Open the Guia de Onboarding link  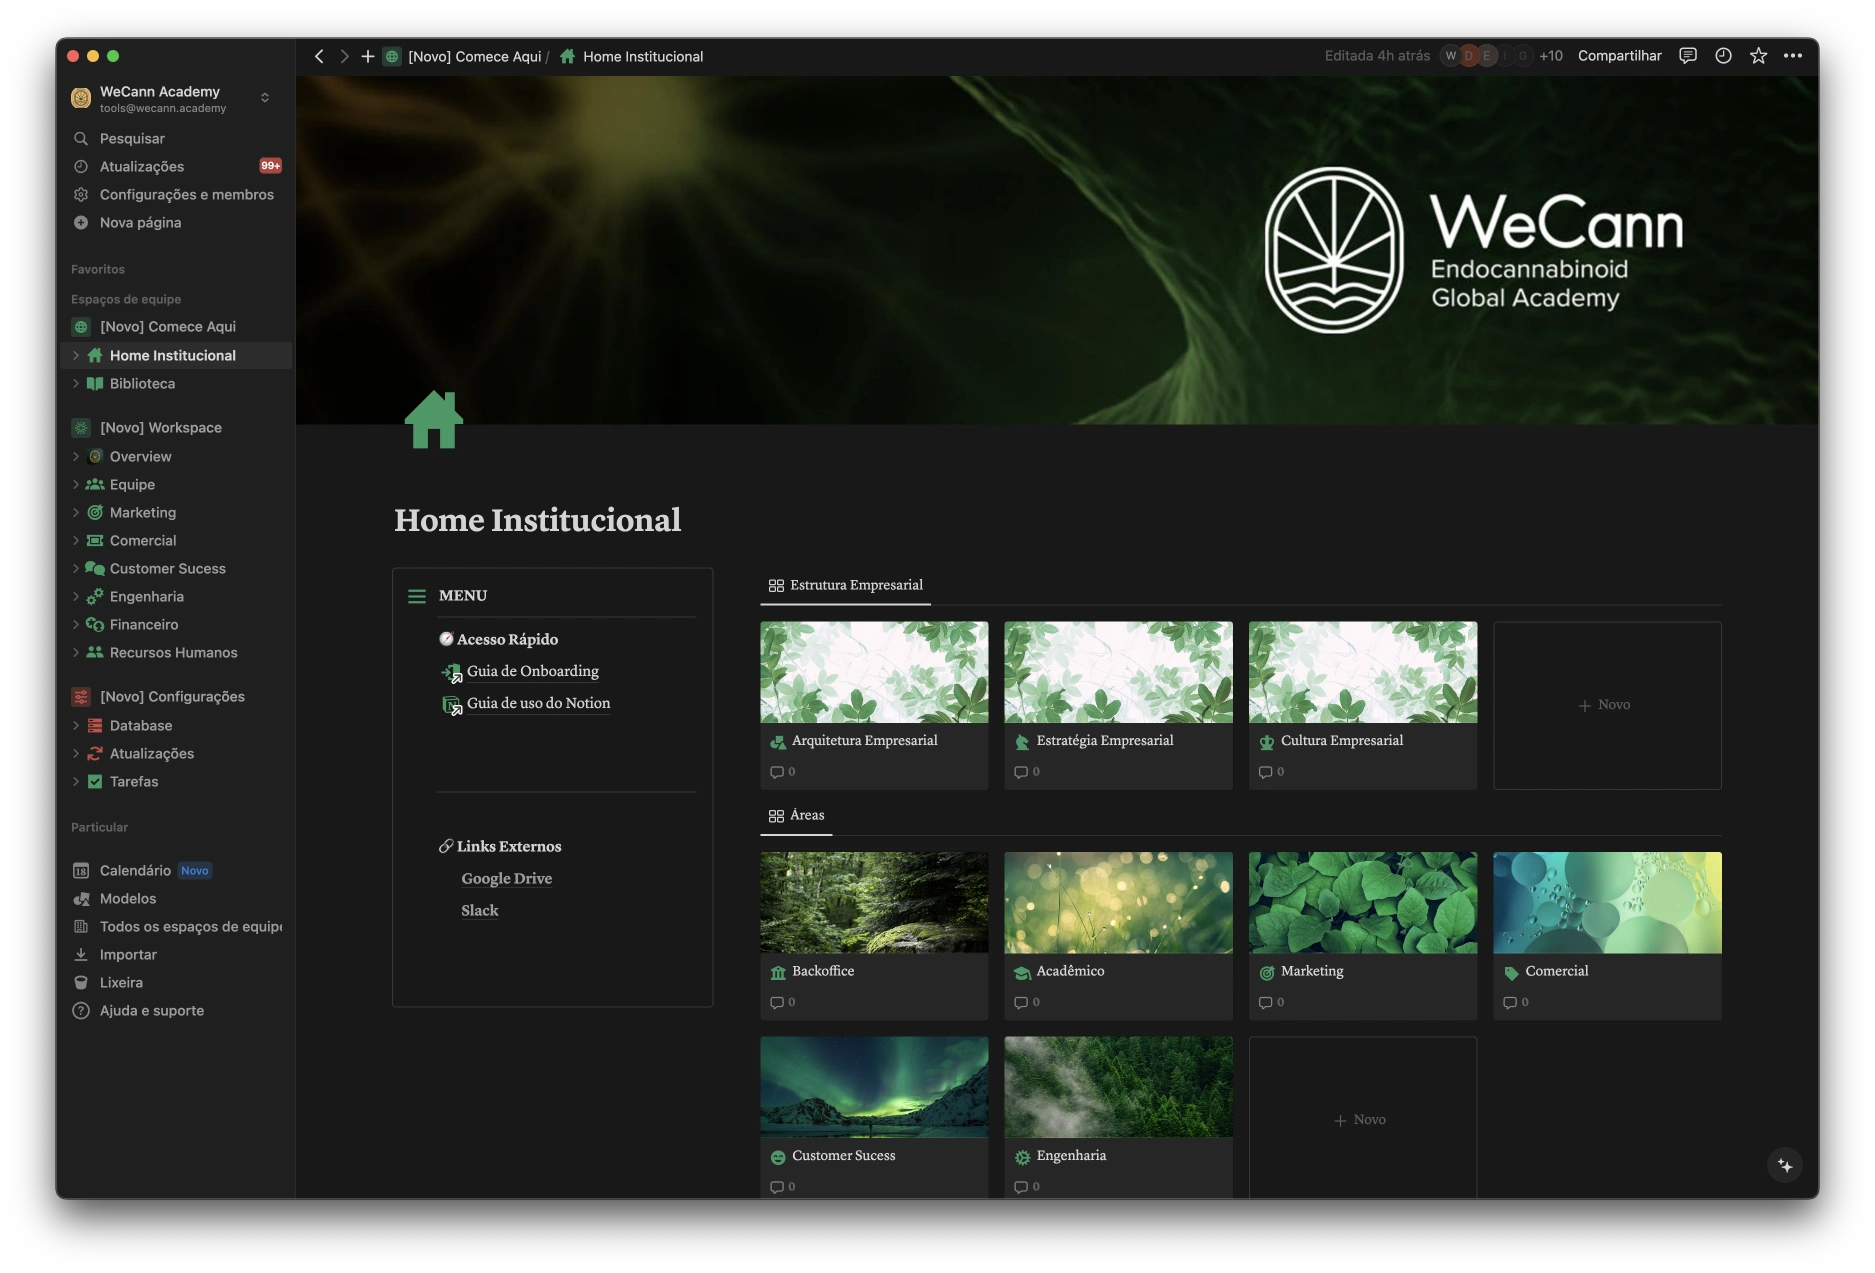click(532, 672)
